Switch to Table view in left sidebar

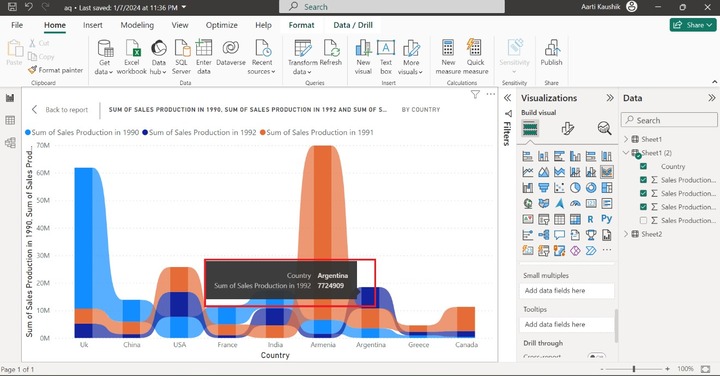10,120
